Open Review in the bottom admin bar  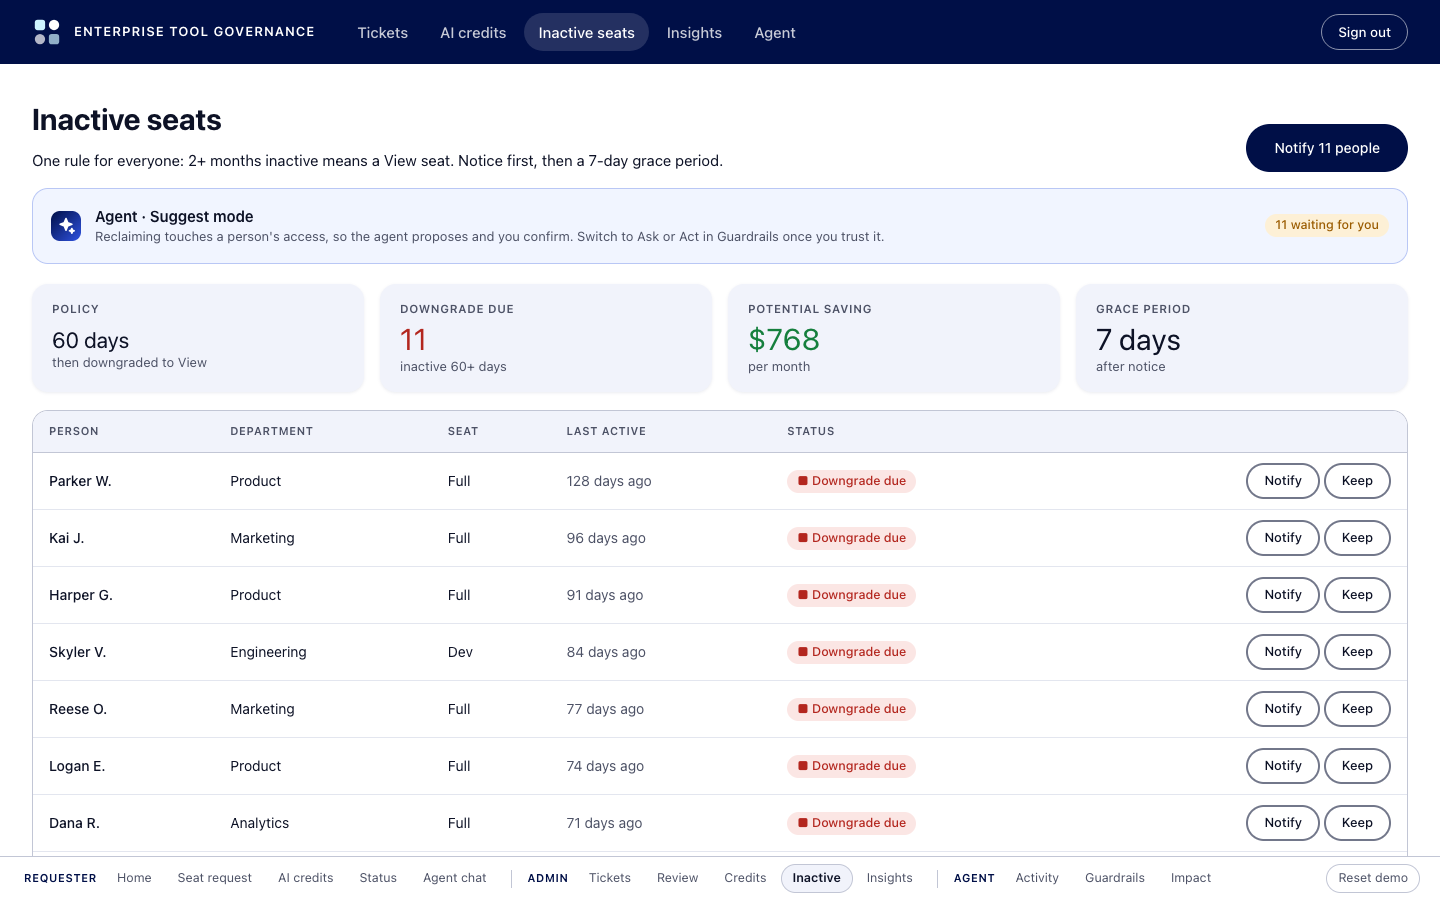(677, 878)
